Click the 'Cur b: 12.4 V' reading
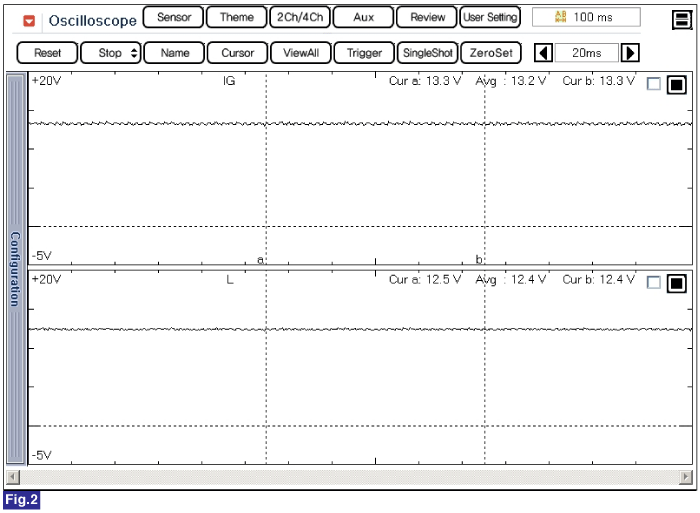This screenshot has width=700, height=513. click(x=598, y=280)
